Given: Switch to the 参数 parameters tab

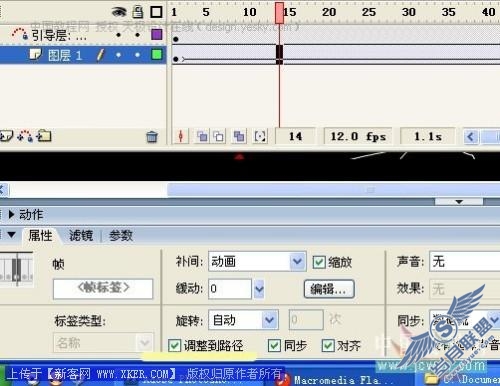Looking at the screenshot, I should pos(121,236).
